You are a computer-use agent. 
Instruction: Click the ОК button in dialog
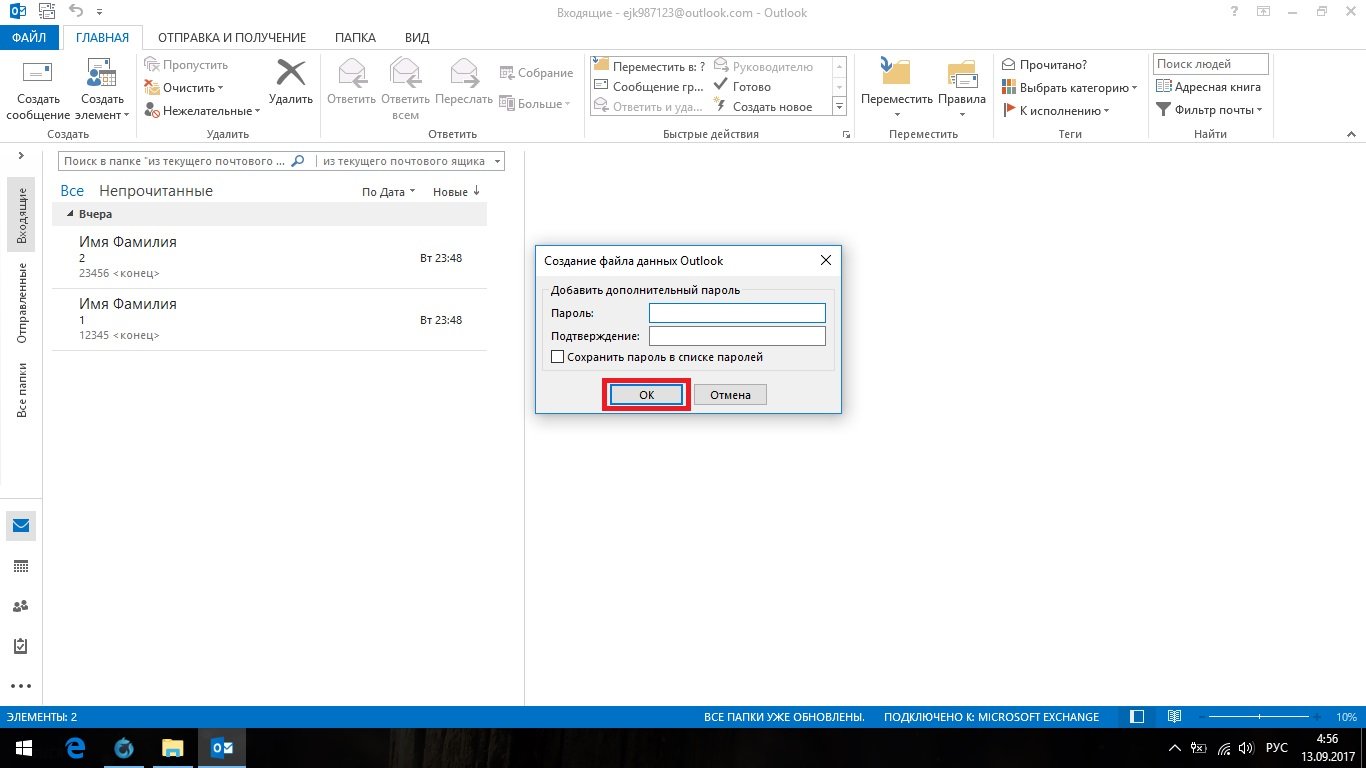[x=647, y=395]
